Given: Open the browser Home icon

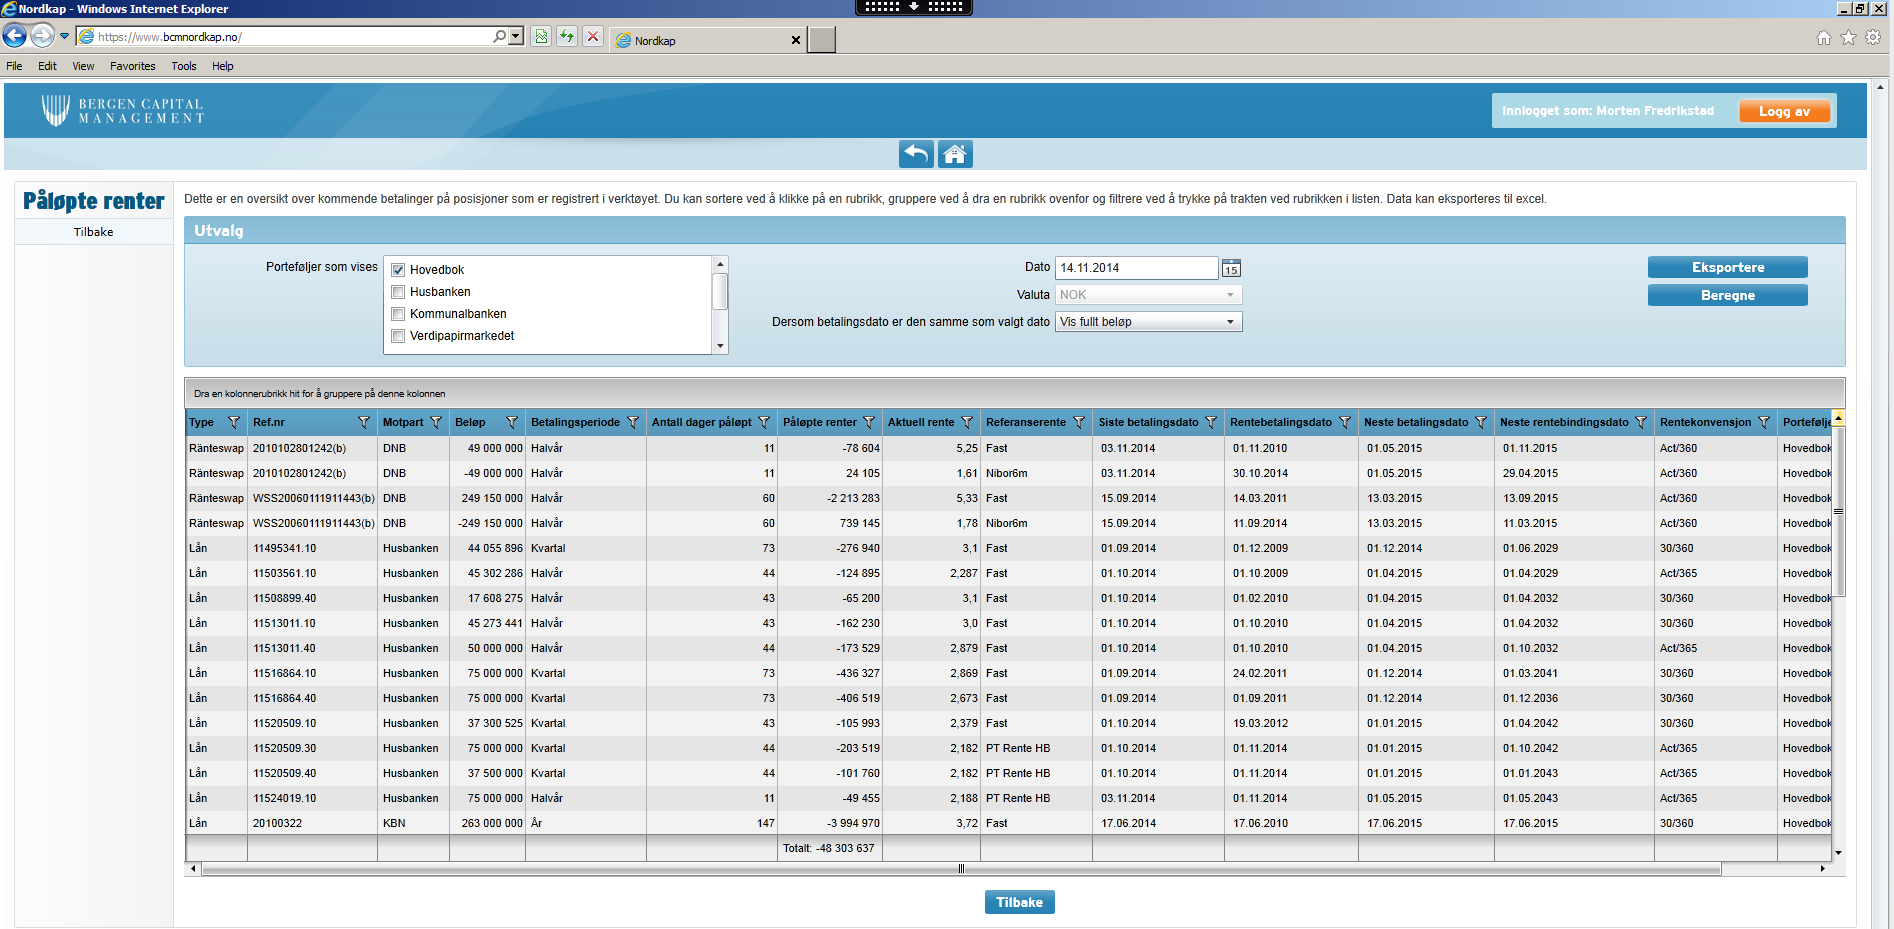Looking at the screenshot, I should click(x=1824, y=37).
